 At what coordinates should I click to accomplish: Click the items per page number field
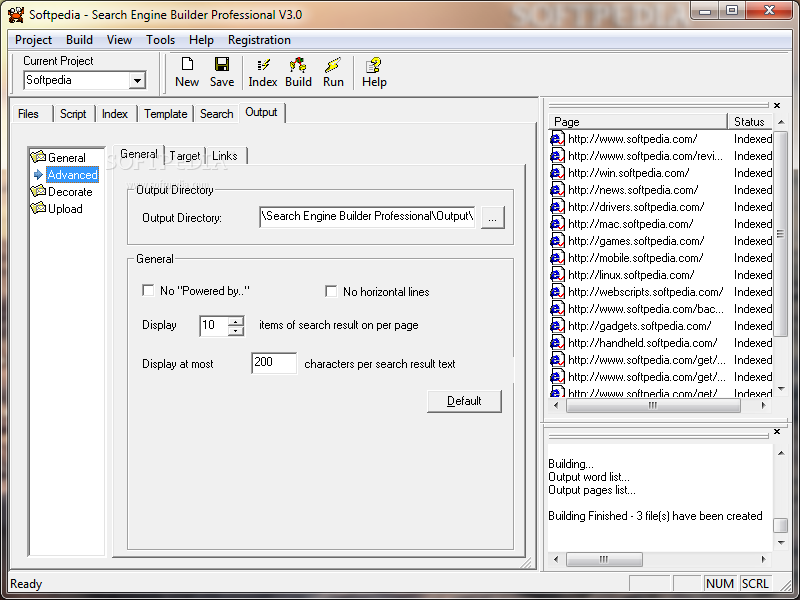[x=214, y=326]
